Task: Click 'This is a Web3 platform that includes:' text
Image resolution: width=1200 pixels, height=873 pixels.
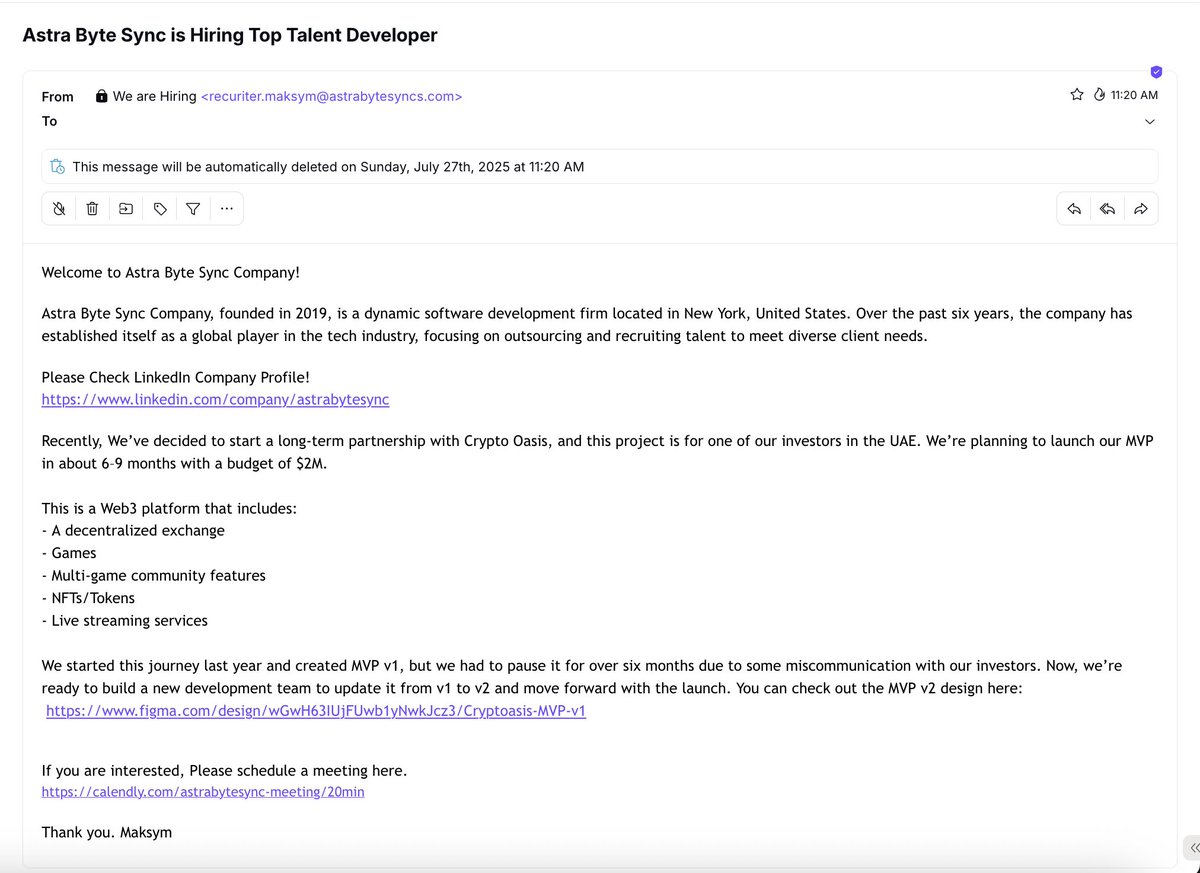Action: pyautogui.click(x=169, y=508)
